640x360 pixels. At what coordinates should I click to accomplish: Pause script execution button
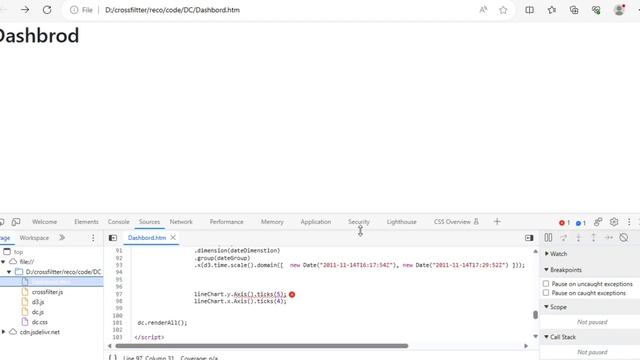click(548, 237)
